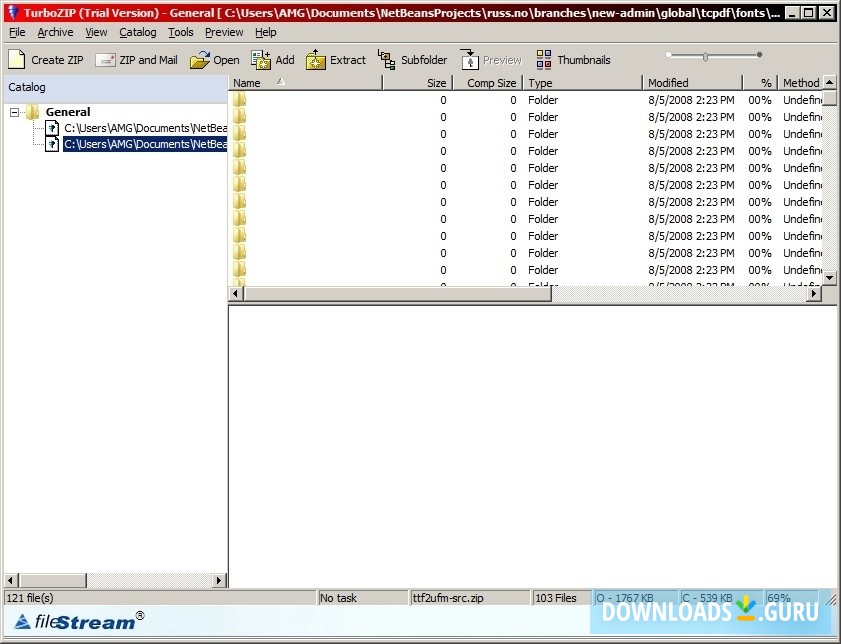The height and width of the screenshot is (644, 841).
Task: Select the highlighted archive path in catalog
Action: coord(145,144)
